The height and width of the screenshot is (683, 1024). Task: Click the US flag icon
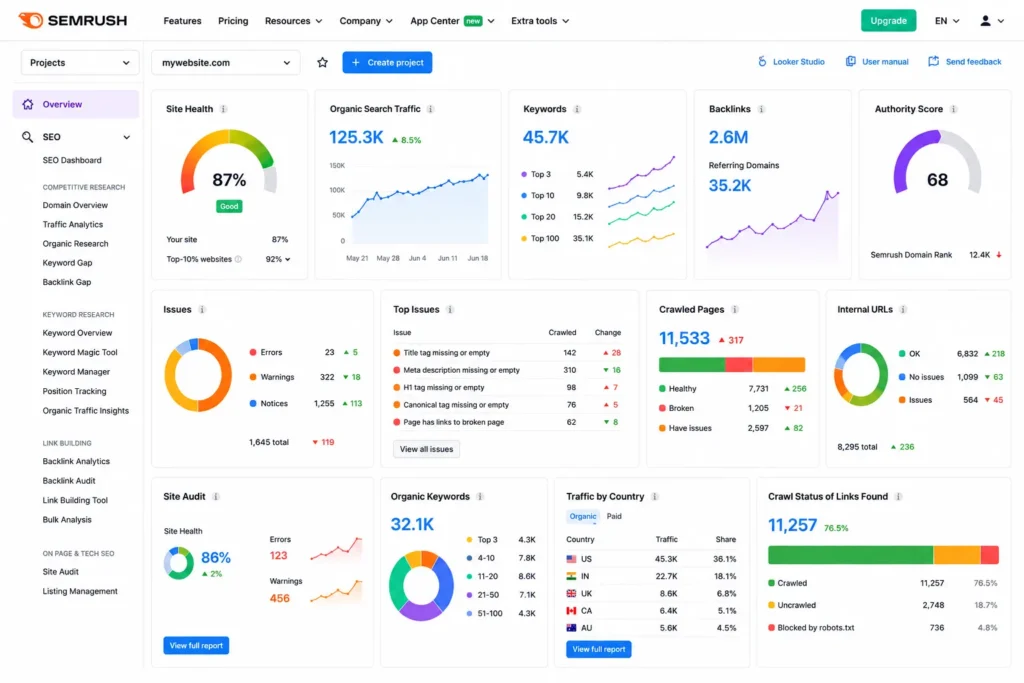point(571,559)
